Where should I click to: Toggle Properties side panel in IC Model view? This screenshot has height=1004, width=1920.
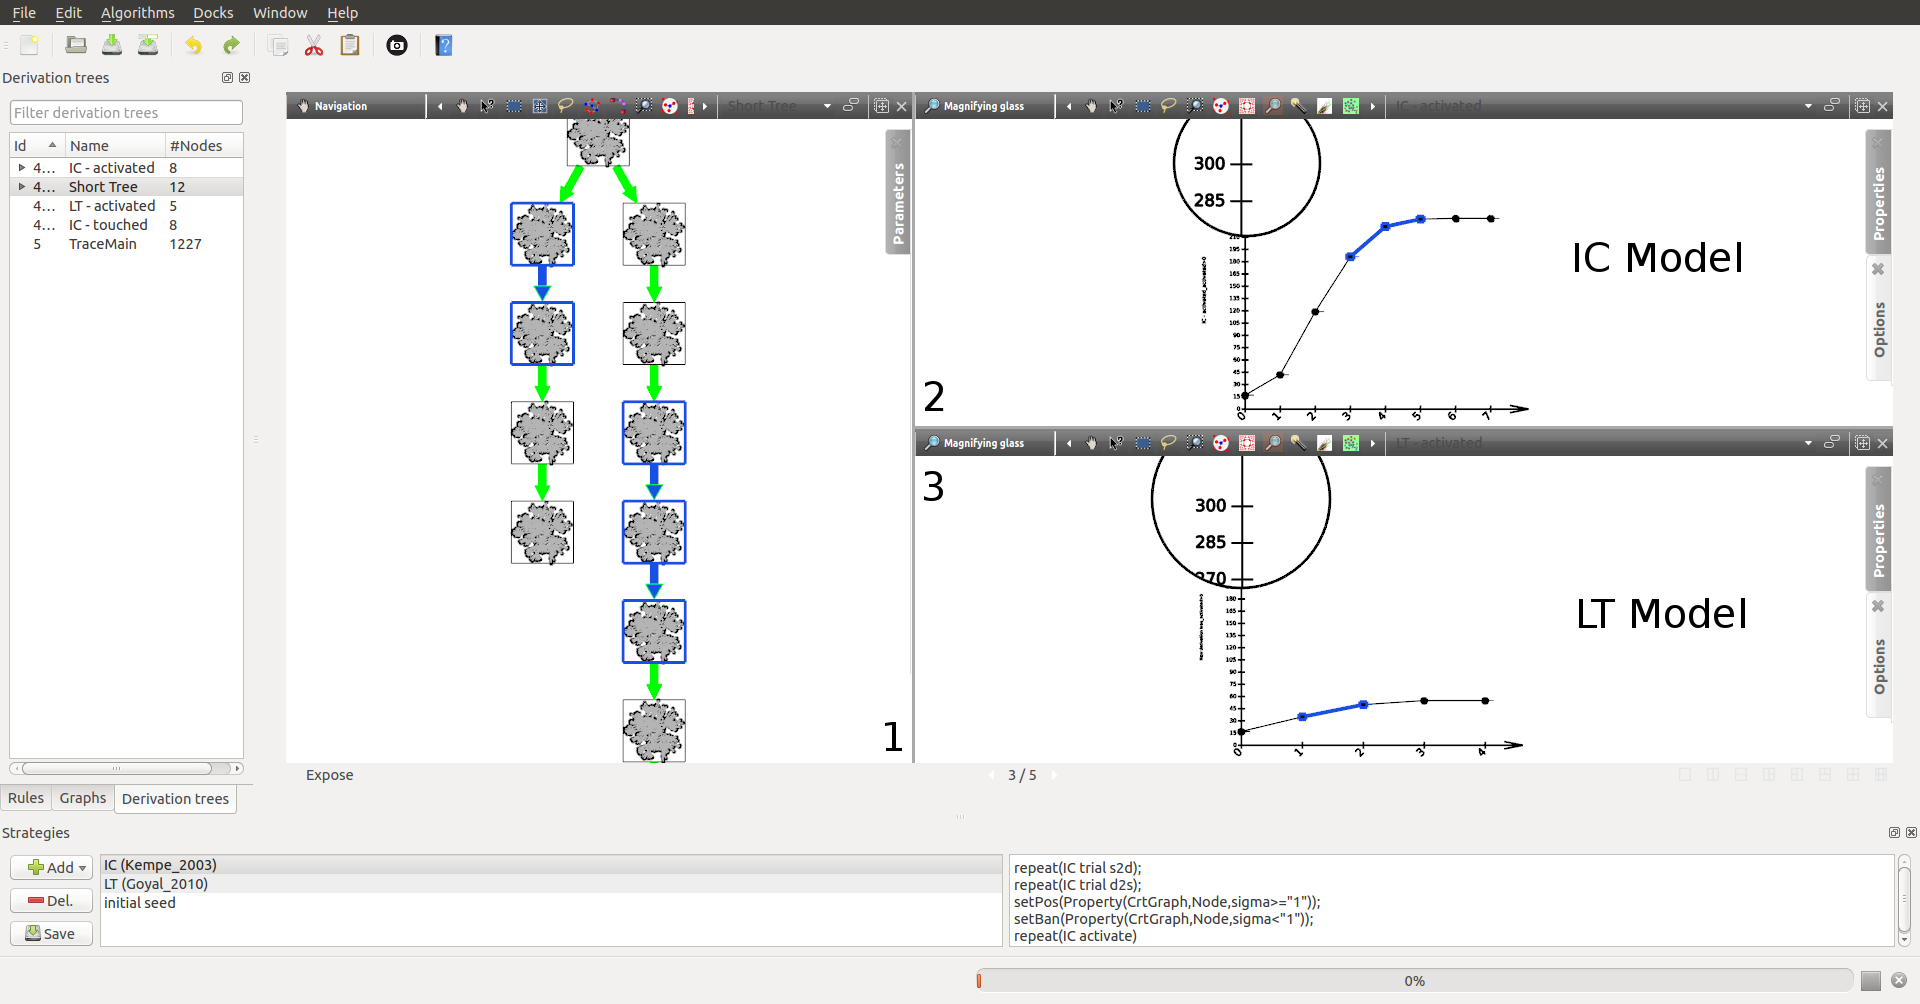[x=1879, y=200]
